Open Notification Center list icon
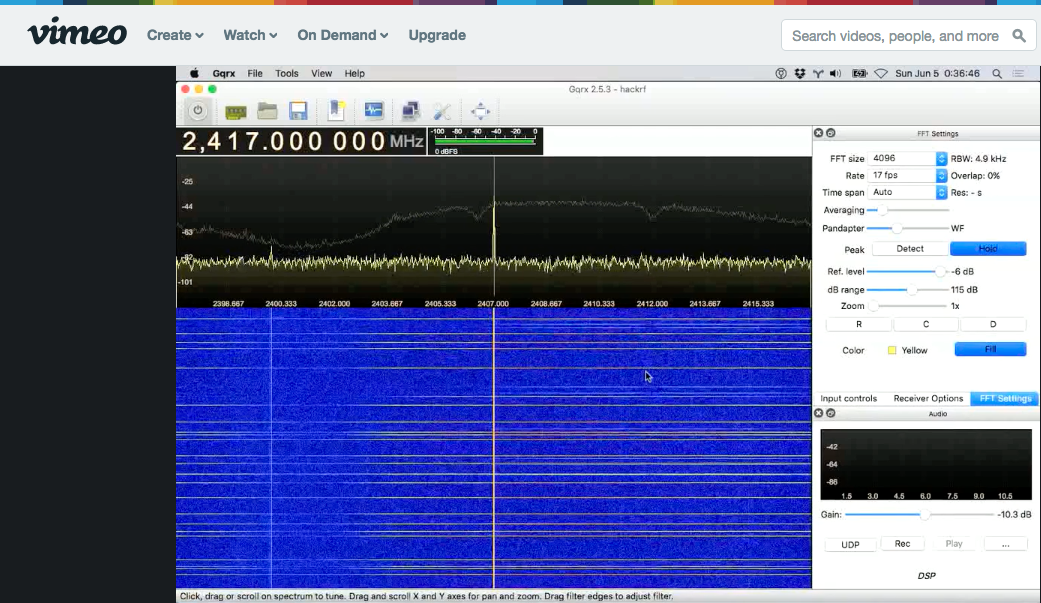This screenshot has height=603, width=1041. 1018,74
